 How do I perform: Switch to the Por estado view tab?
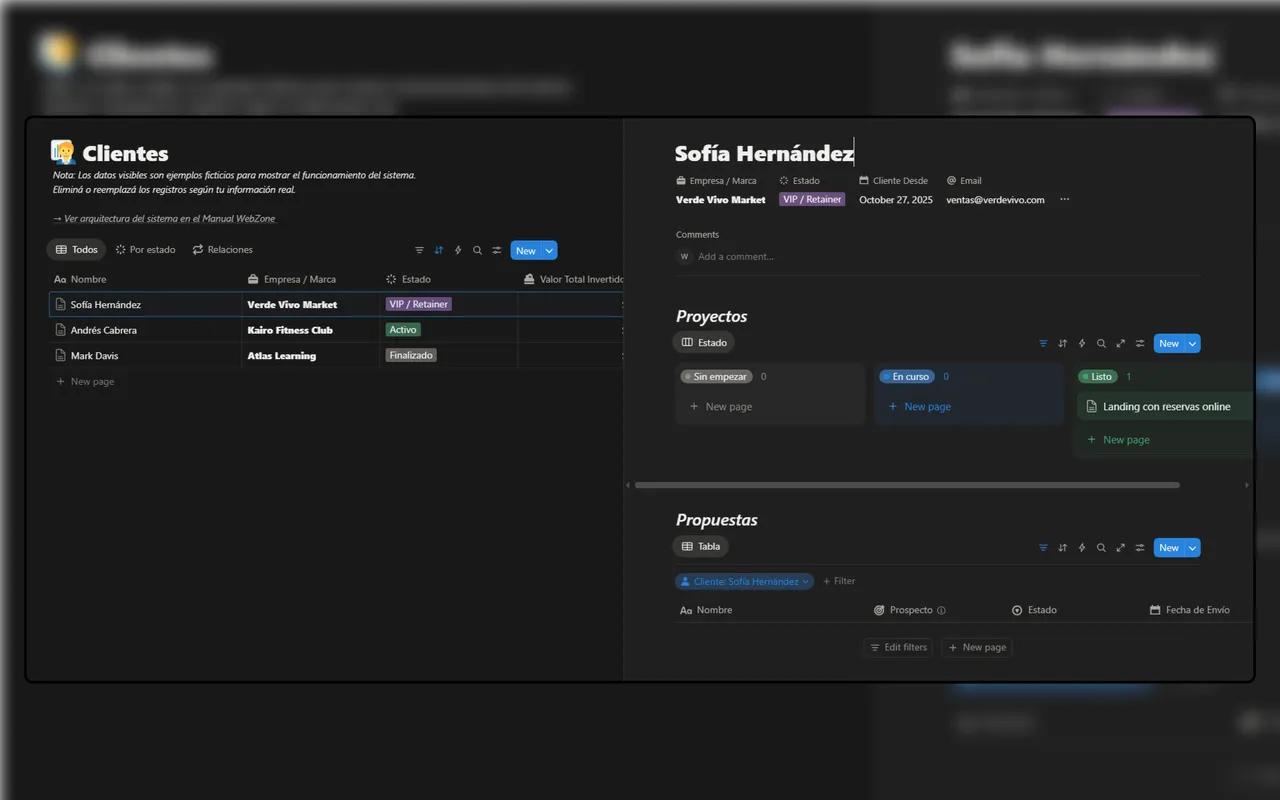pyautogui.click(x=145, y=250)
